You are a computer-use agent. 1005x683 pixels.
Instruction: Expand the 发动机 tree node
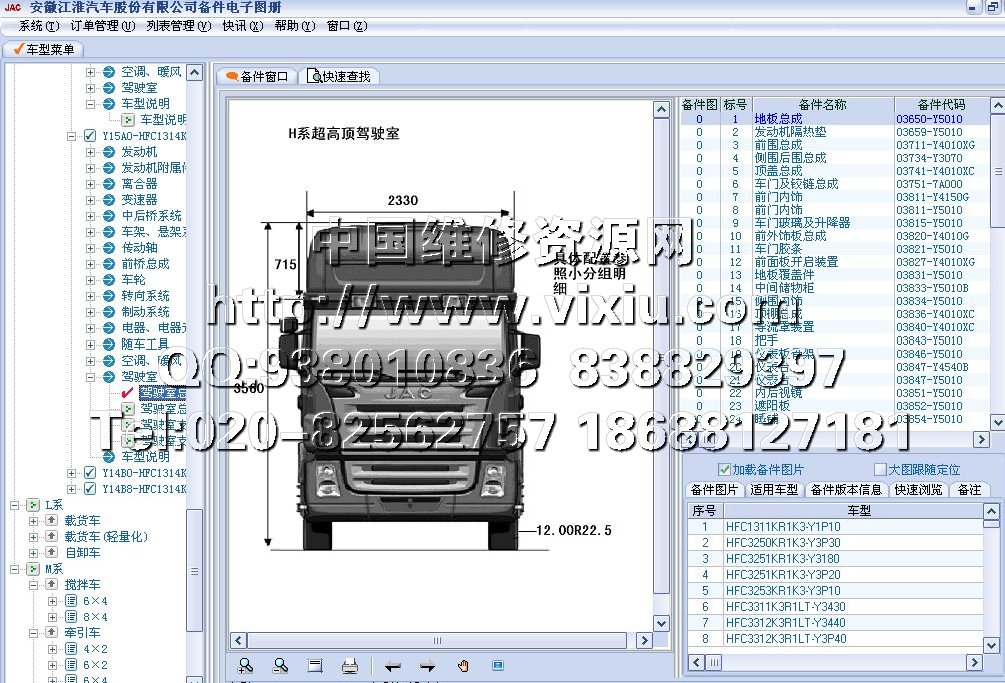pyautogui.click(x=90, y=152)
